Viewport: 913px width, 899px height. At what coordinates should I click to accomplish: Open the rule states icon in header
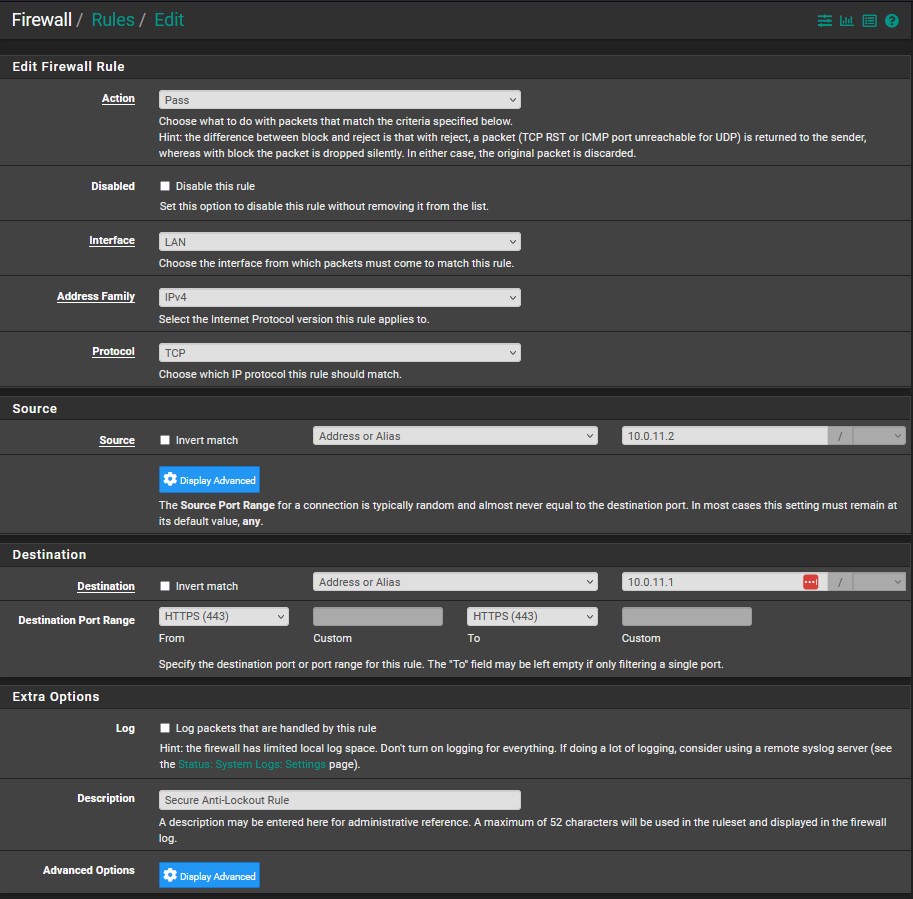tap(823, 20)
